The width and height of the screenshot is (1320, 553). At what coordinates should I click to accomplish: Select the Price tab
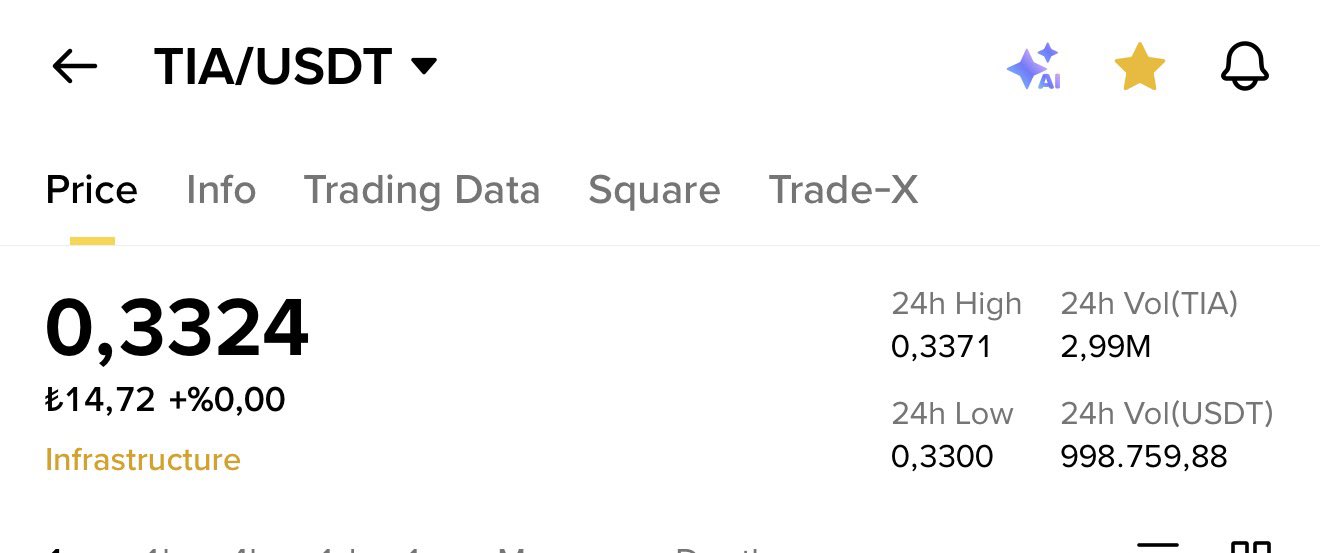91,190
